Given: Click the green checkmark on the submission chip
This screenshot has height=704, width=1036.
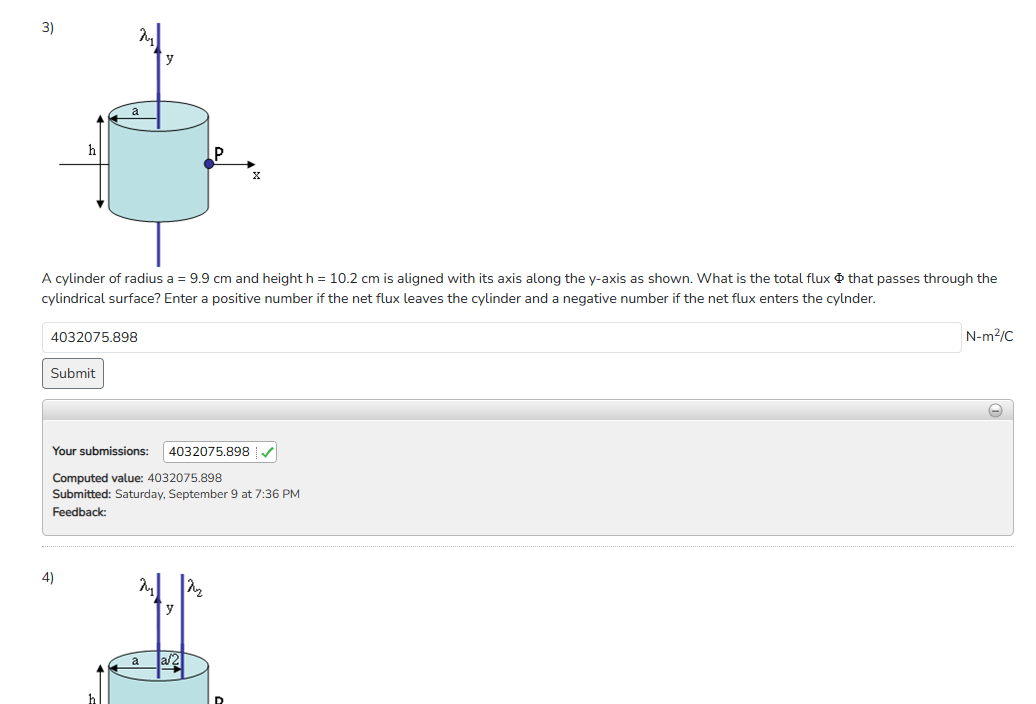Looking at the screenshot, I should point(265,452).
